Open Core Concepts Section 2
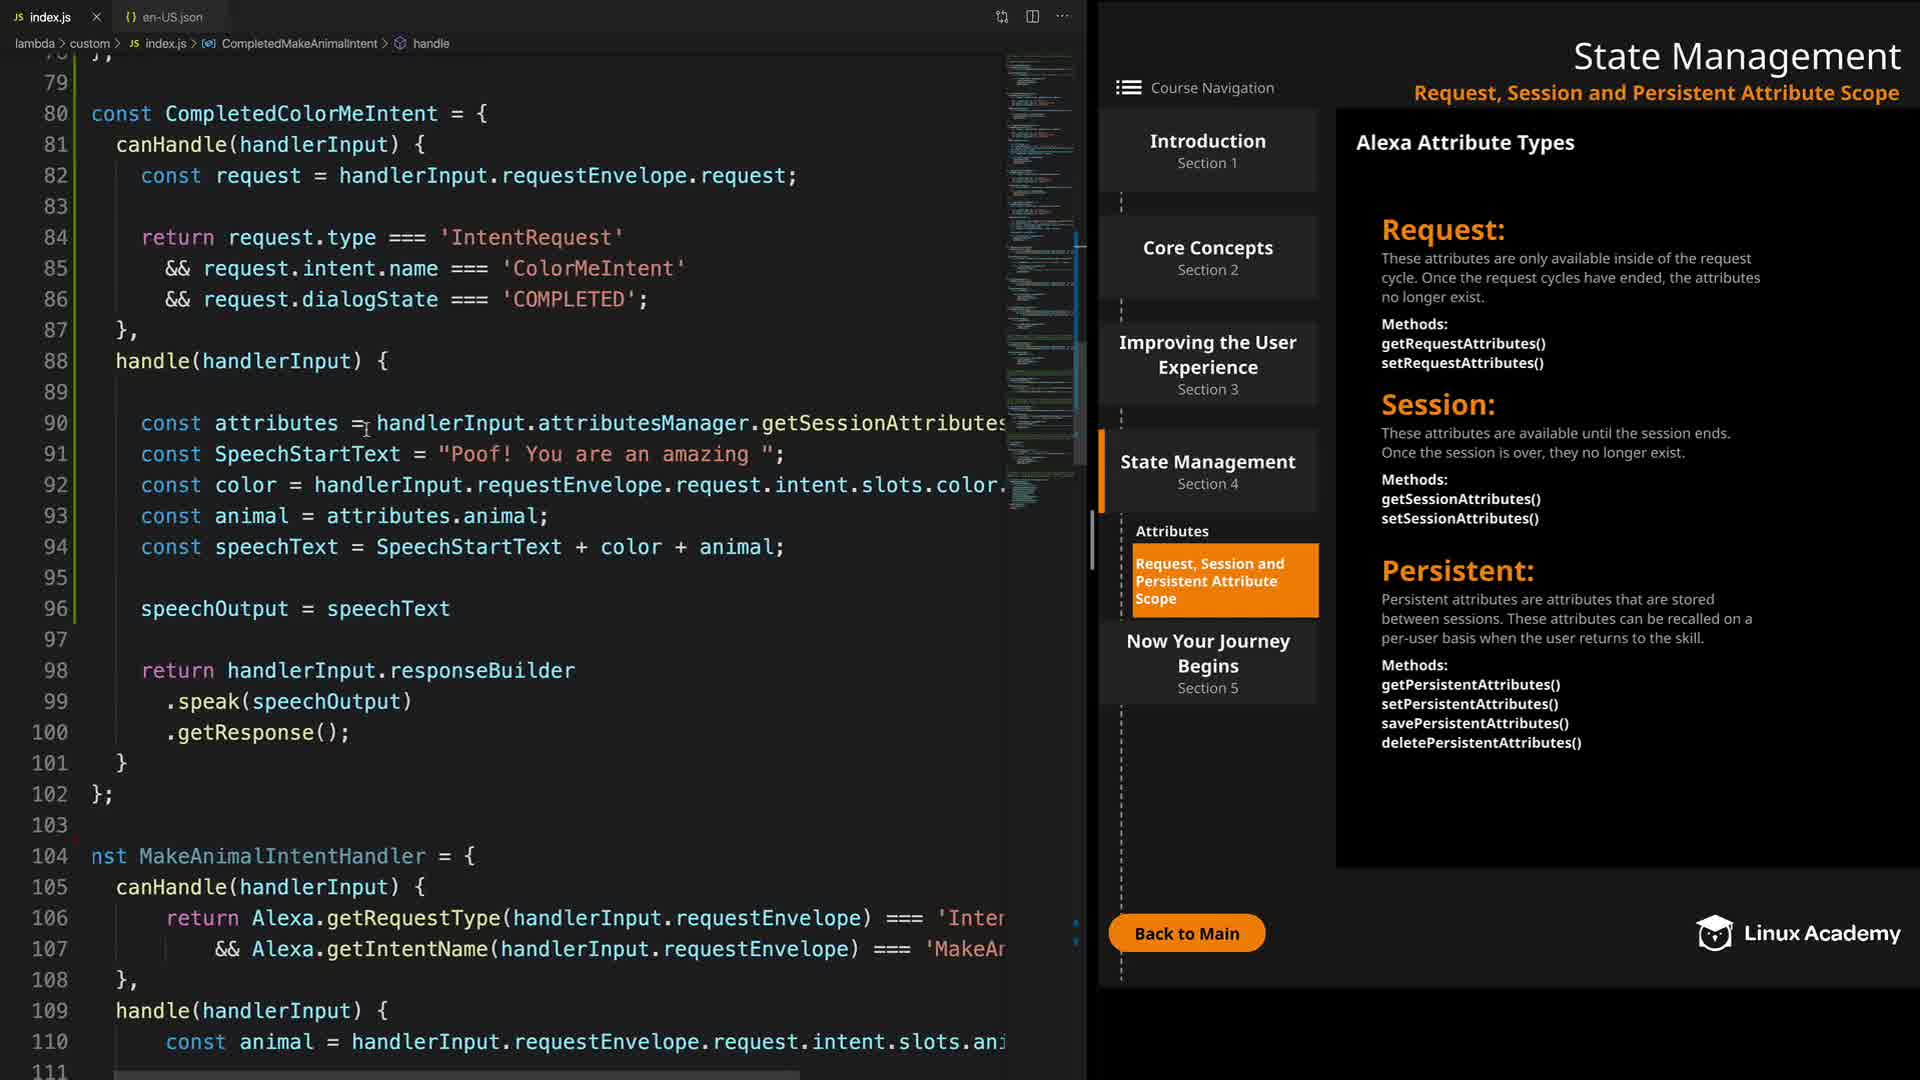 (1207, 257)
